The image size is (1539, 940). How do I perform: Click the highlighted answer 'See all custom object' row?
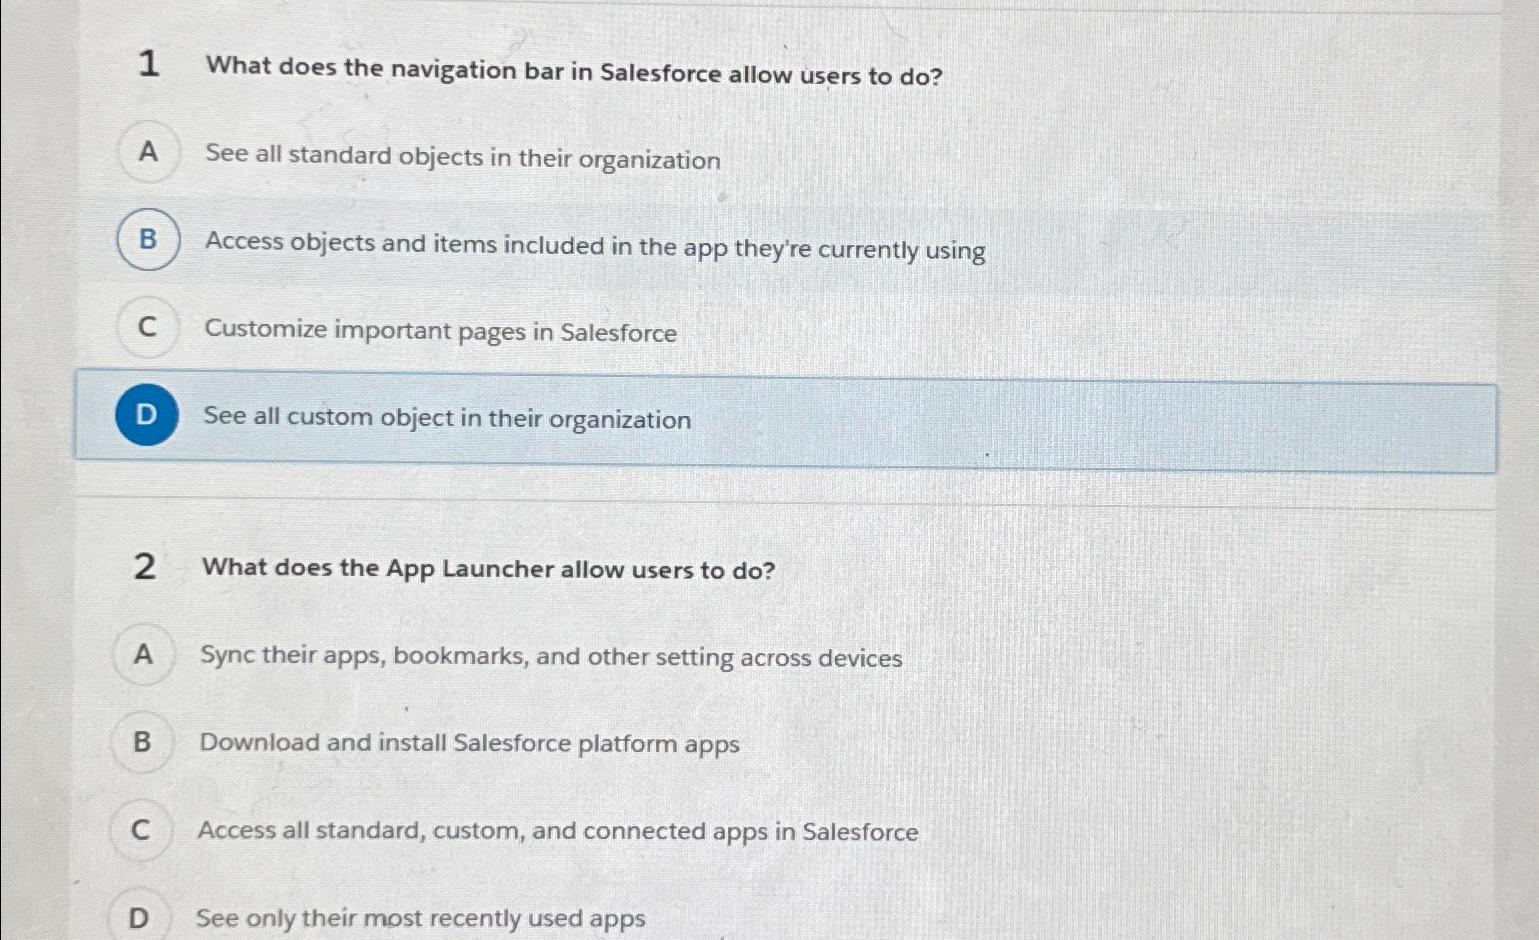tap(446, 420)
